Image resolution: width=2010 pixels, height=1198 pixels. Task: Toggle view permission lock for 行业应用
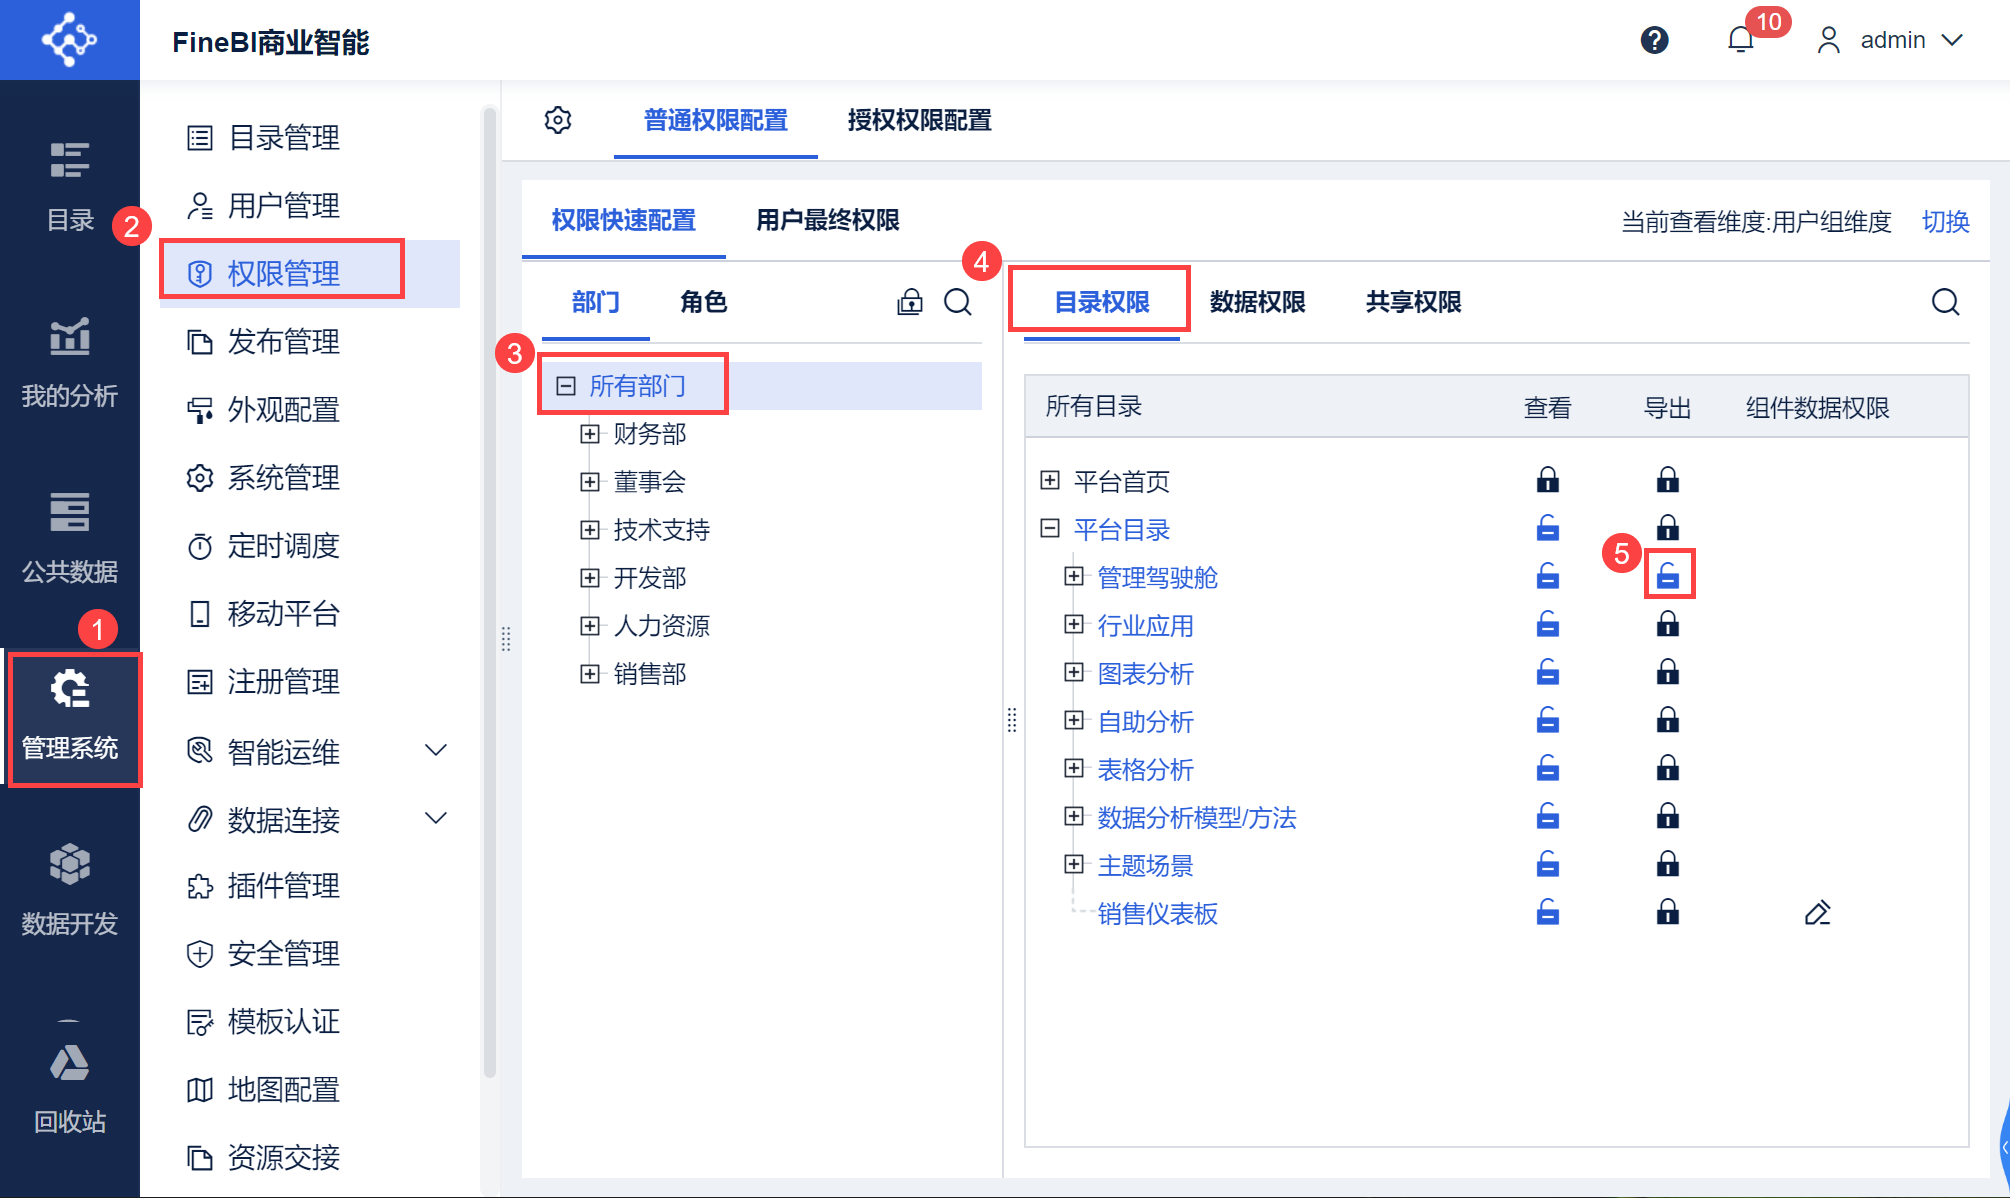click(1547, 625)
